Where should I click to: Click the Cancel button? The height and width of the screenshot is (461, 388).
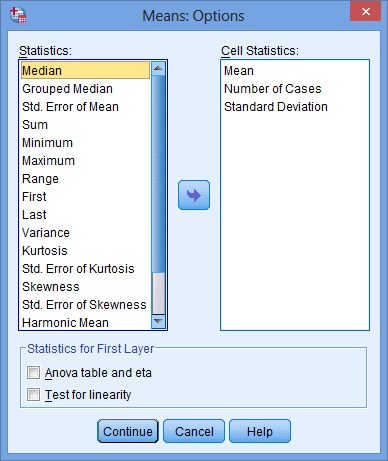(x=194, y=431)
